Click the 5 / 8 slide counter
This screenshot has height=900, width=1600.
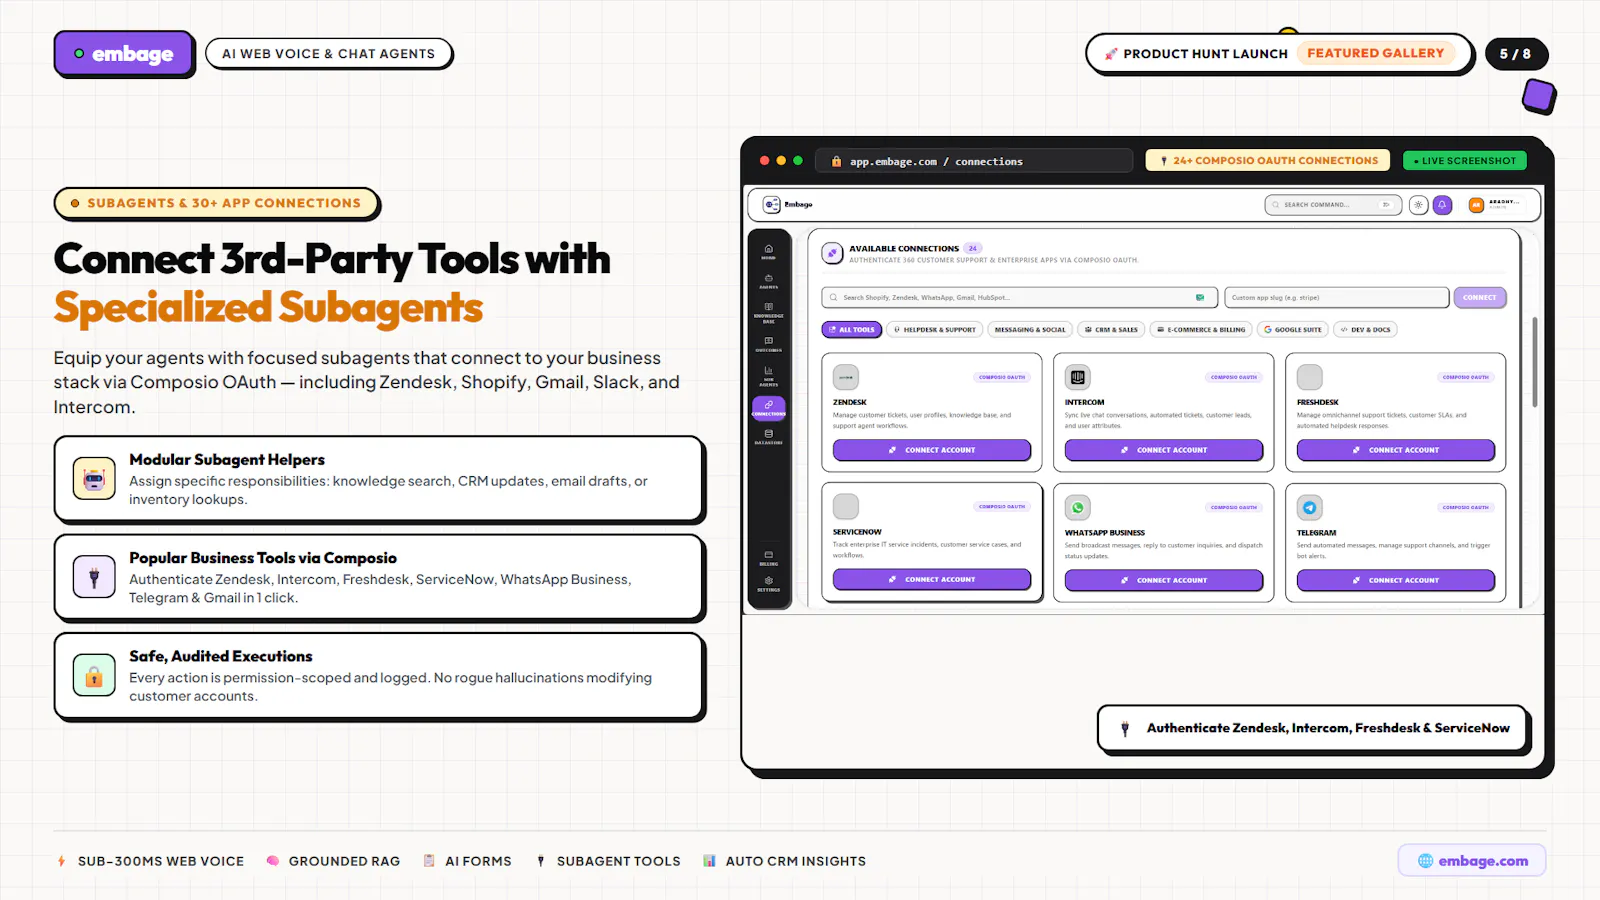pyautogui.click(x=1515, y=54)
